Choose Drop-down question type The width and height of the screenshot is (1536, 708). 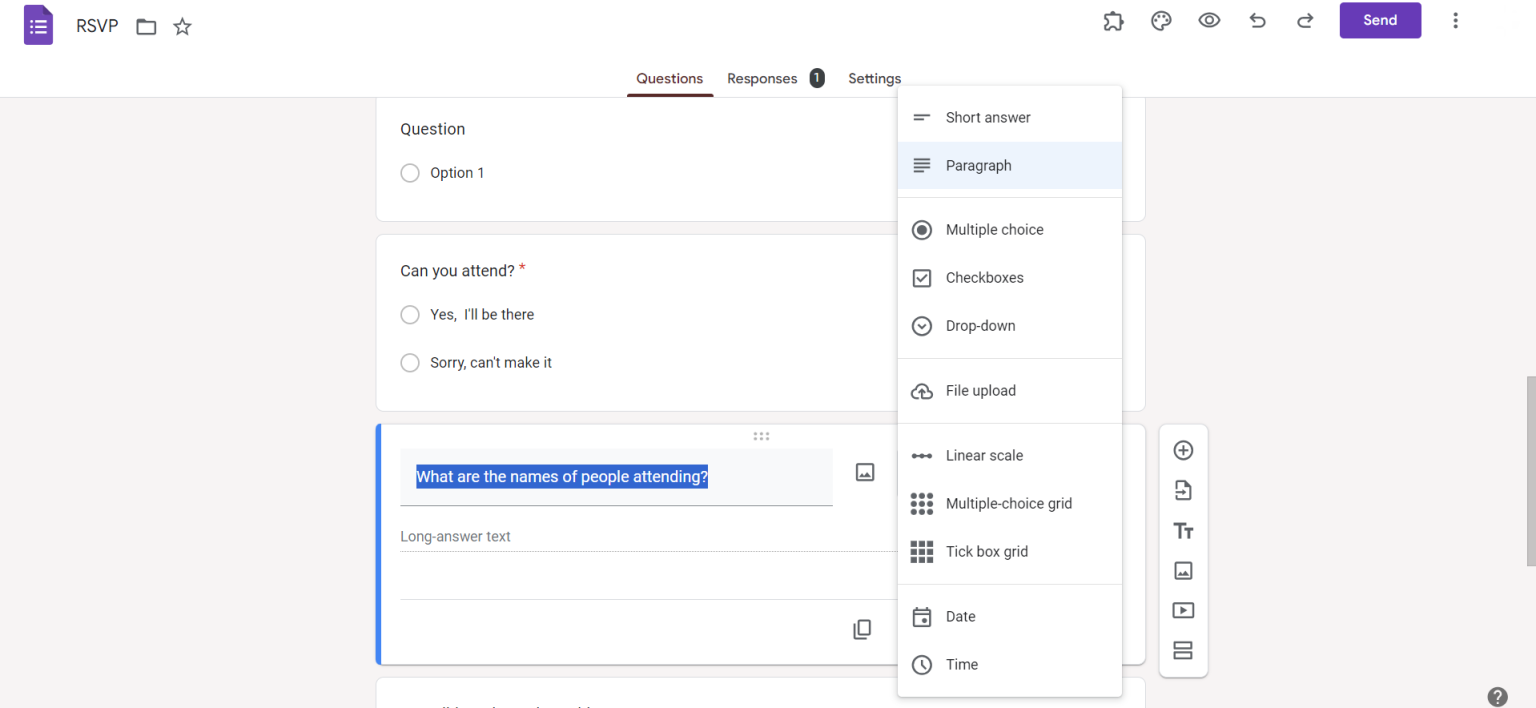pos(1010,326)
